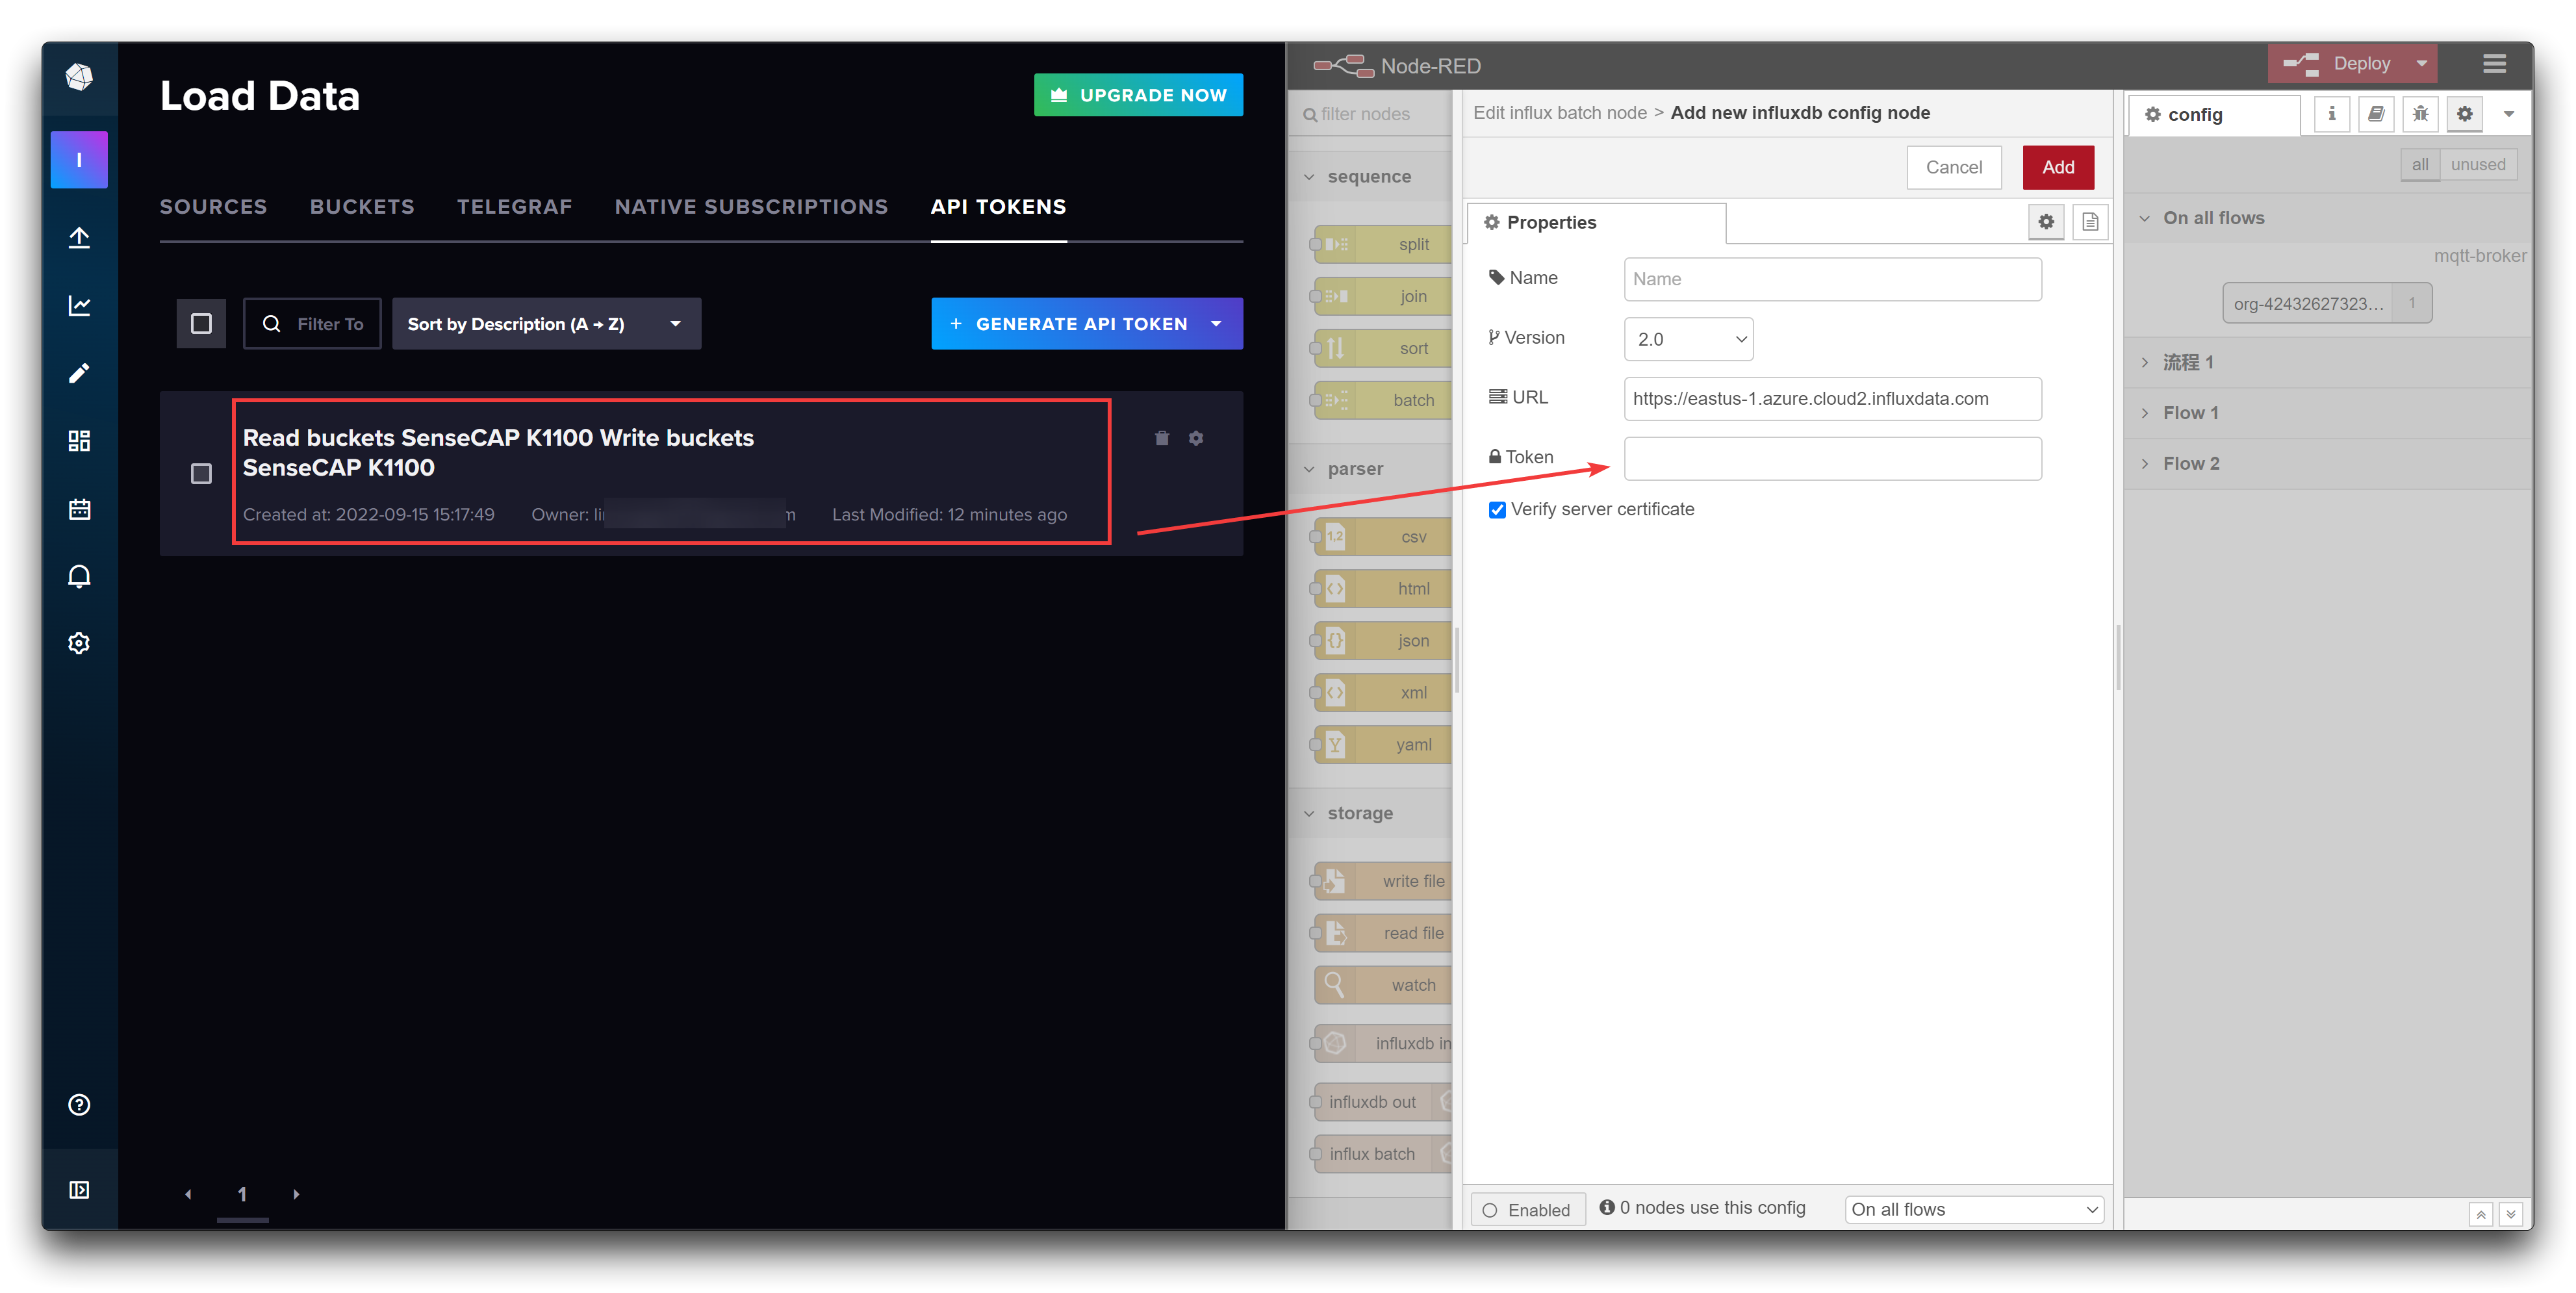Screen dimensions: 2576x1293
Task: Open the user account avatar labeled I
Action: 79,159
